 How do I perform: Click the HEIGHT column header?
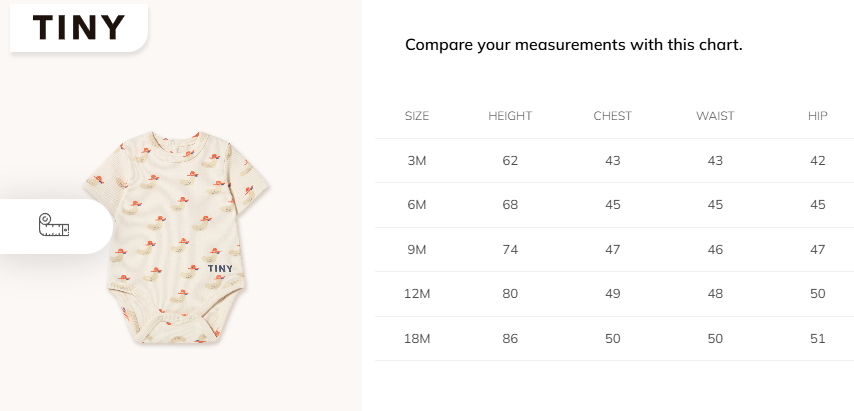(510, 116)
